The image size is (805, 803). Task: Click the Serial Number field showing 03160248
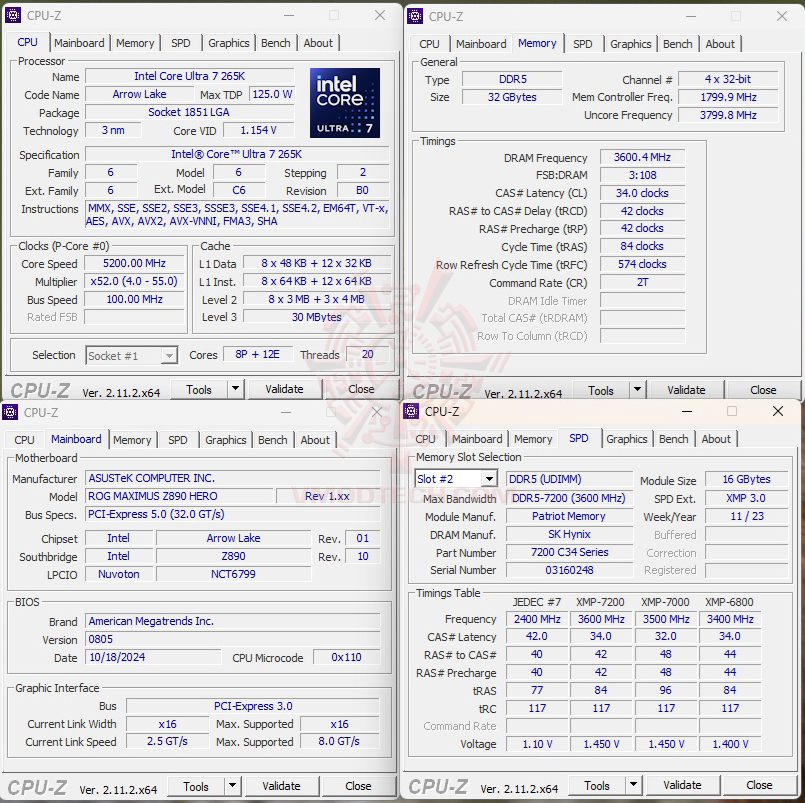point(570,571)
